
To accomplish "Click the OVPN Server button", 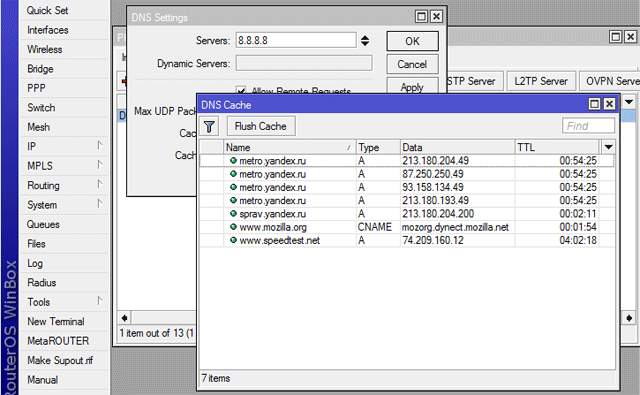I will 611,81.
